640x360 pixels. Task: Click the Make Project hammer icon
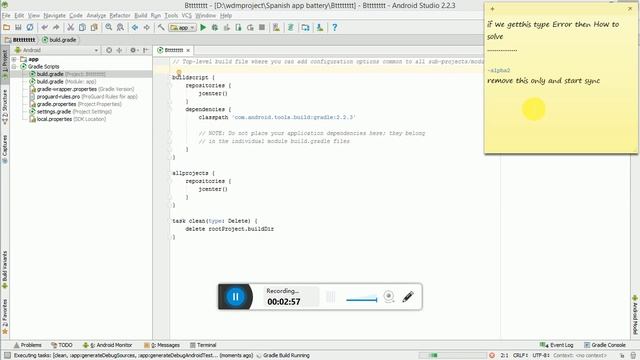point(161,27)
